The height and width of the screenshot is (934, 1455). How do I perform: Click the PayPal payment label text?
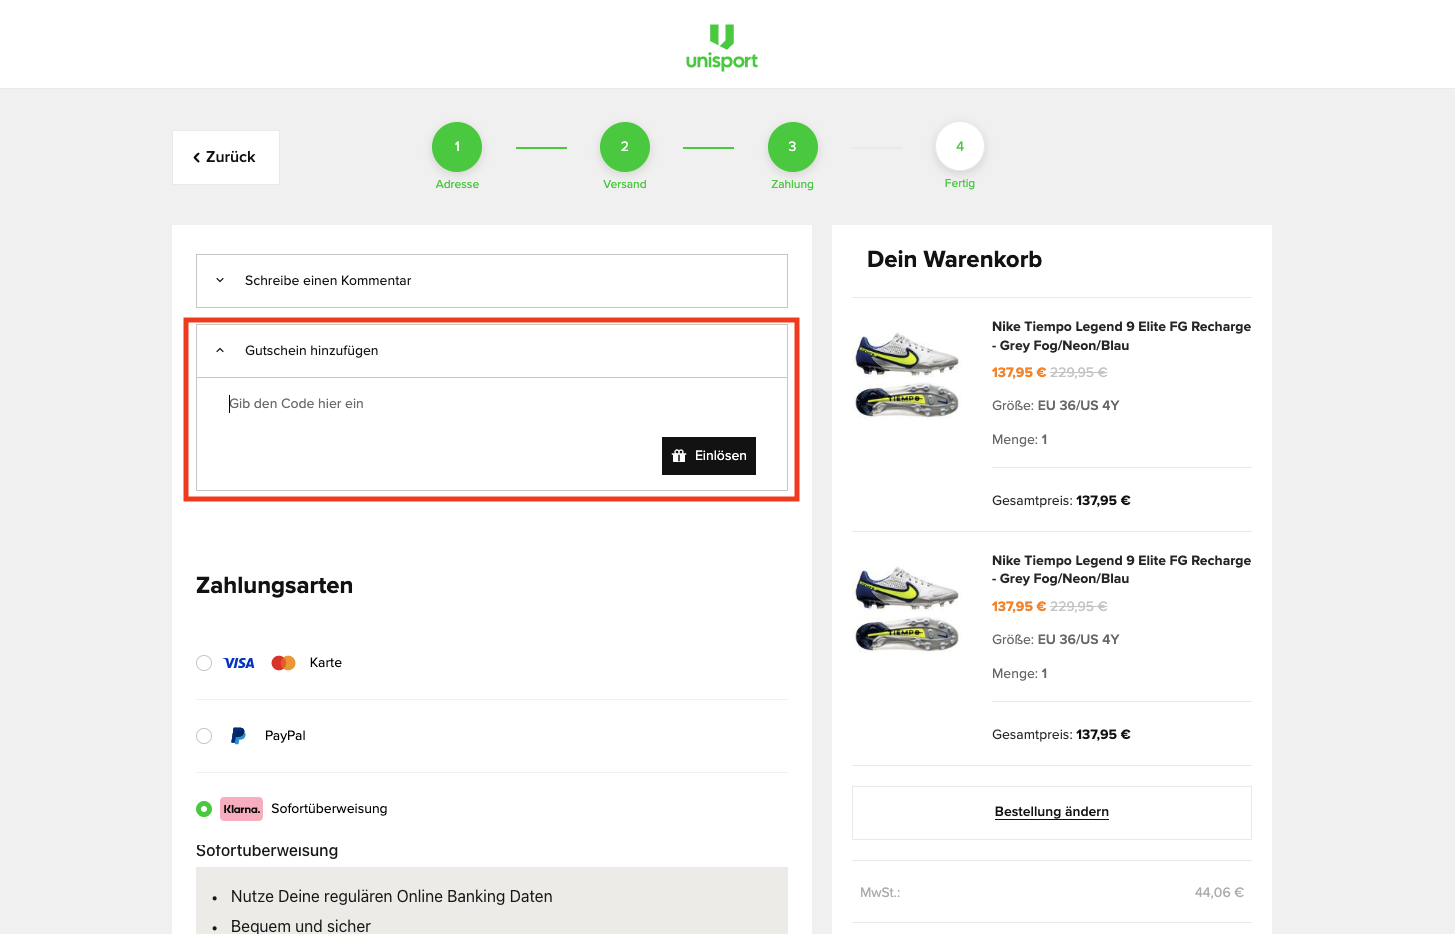pos(285,736)
